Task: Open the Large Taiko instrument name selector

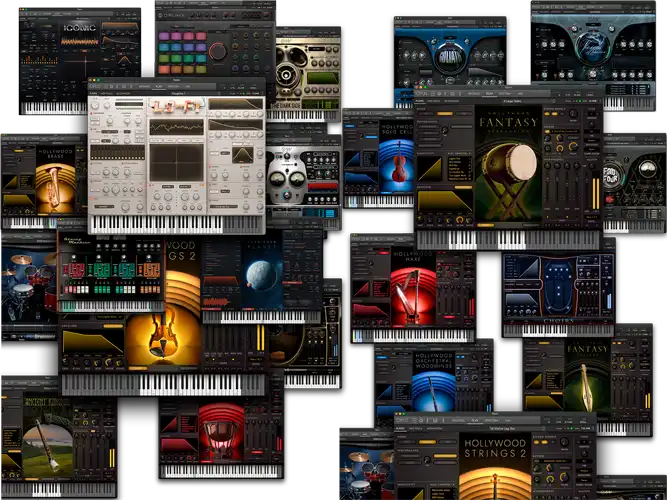Action: tap(513, 101)
